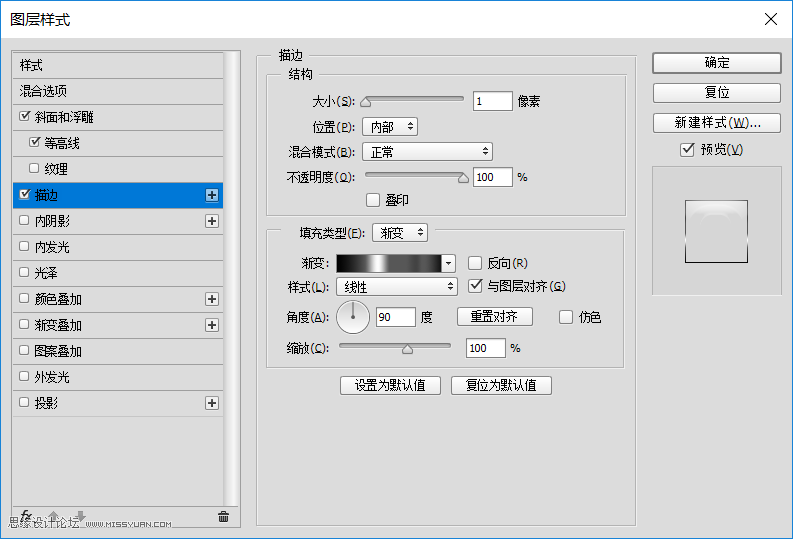Uncheck the 斜面和浮雕 checkbox

[25, 117]
